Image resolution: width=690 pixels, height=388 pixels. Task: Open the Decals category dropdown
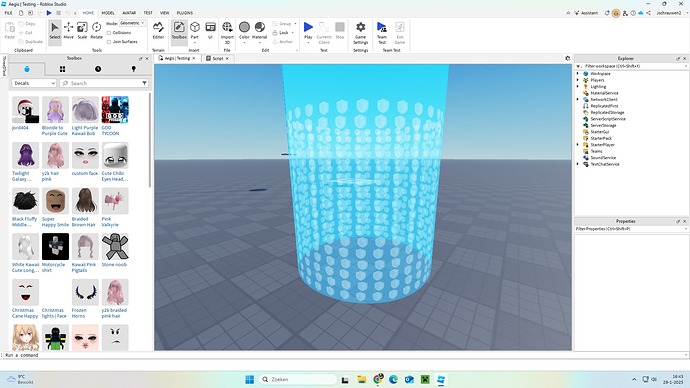click(x=34, y=83)
